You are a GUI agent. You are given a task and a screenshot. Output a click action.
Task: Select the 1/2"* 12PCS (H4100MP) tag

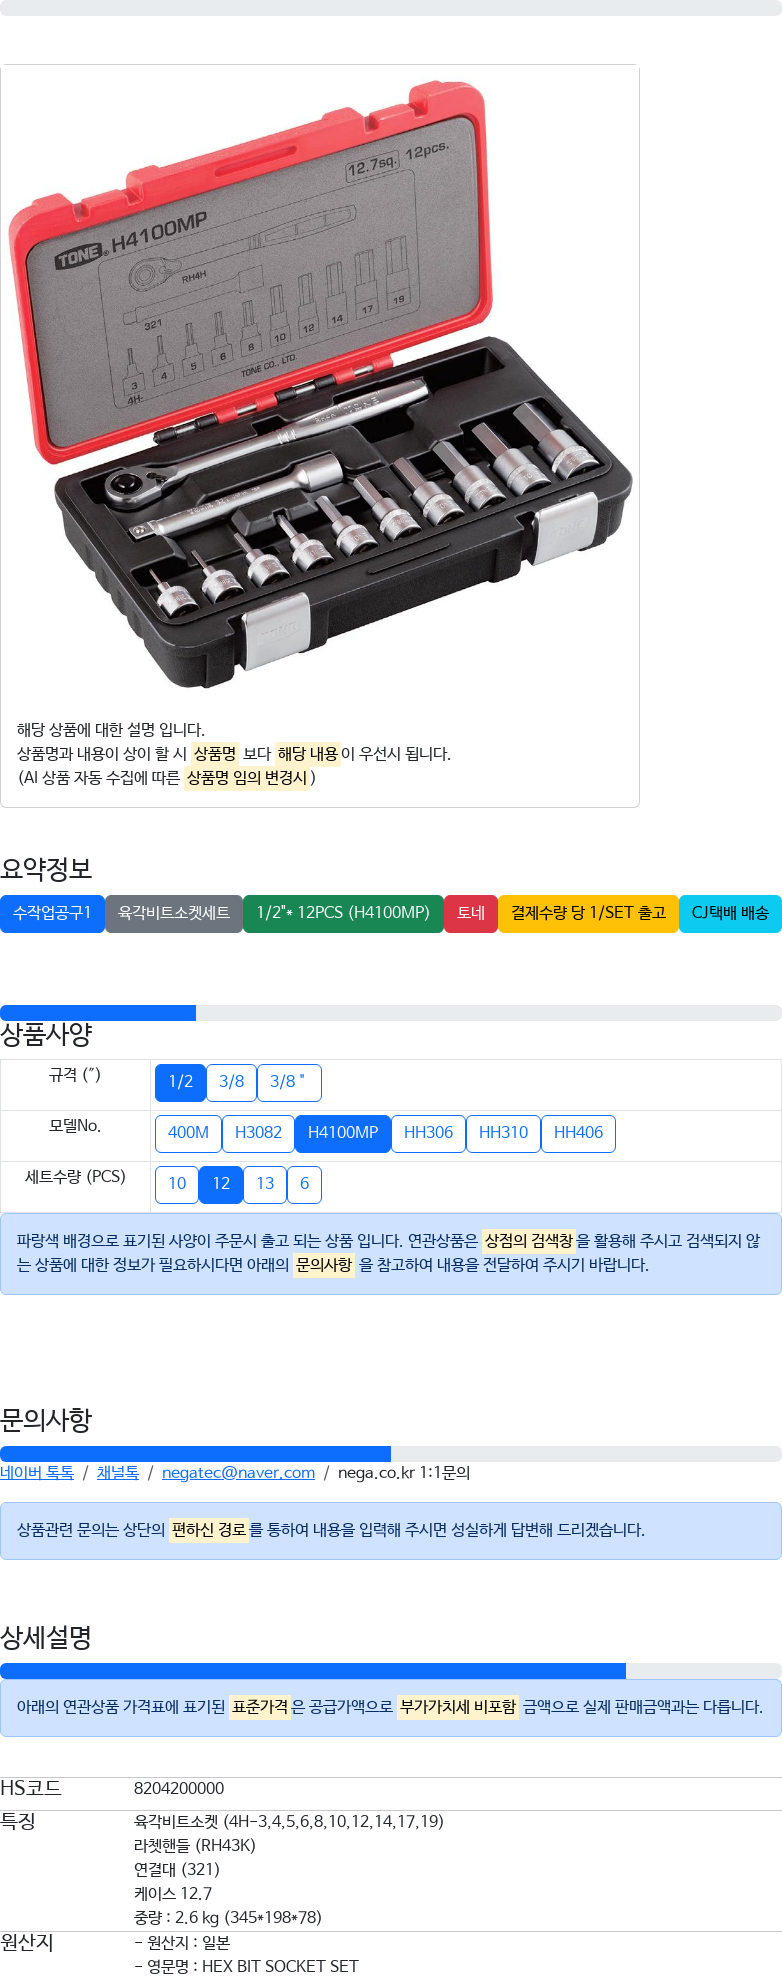[343, 913]
